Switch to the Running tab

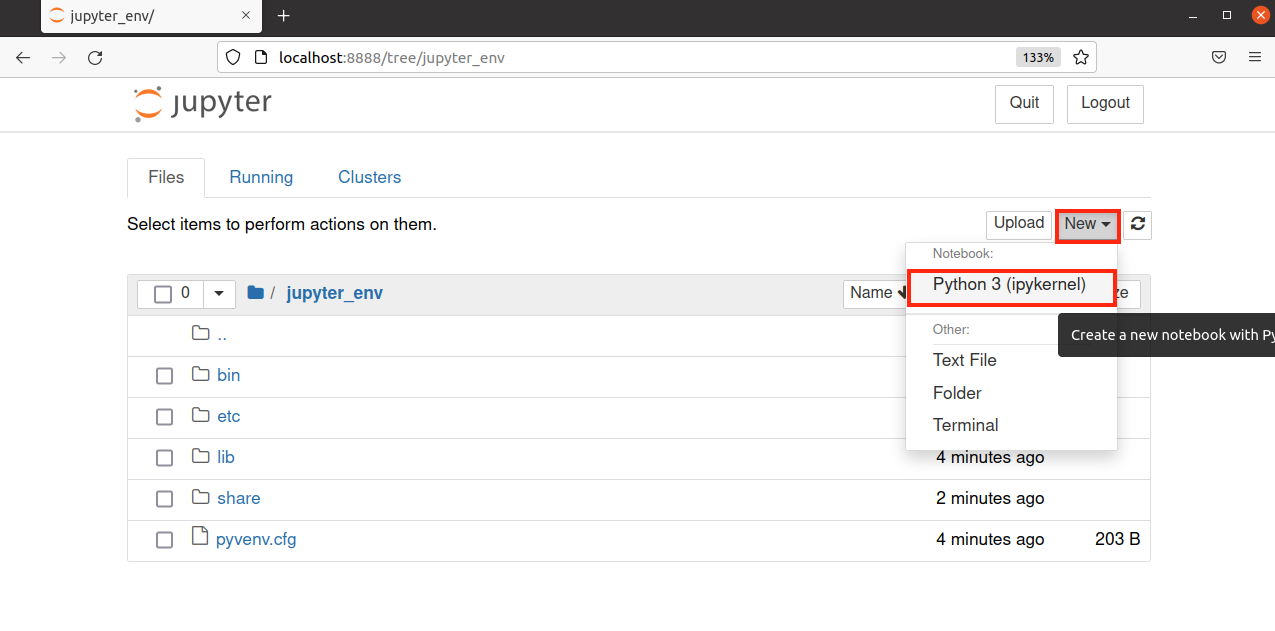pyautogui.click(x=261, y=177)
